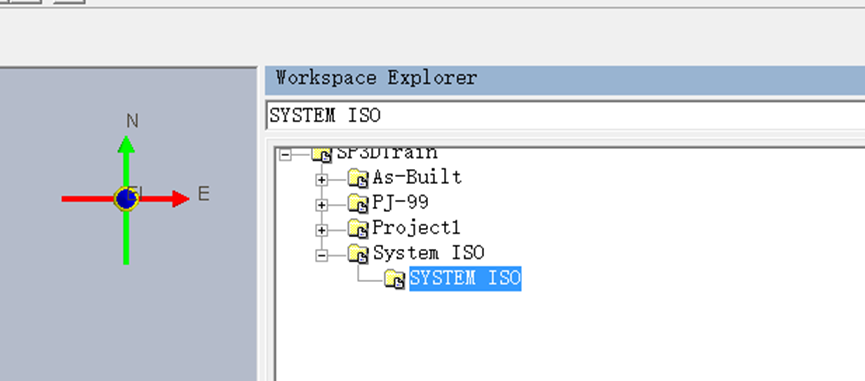Screen dimensions: 865x381
Task: Select the highlighted SYSTEM ISO child item
Action: coord(465,278)
